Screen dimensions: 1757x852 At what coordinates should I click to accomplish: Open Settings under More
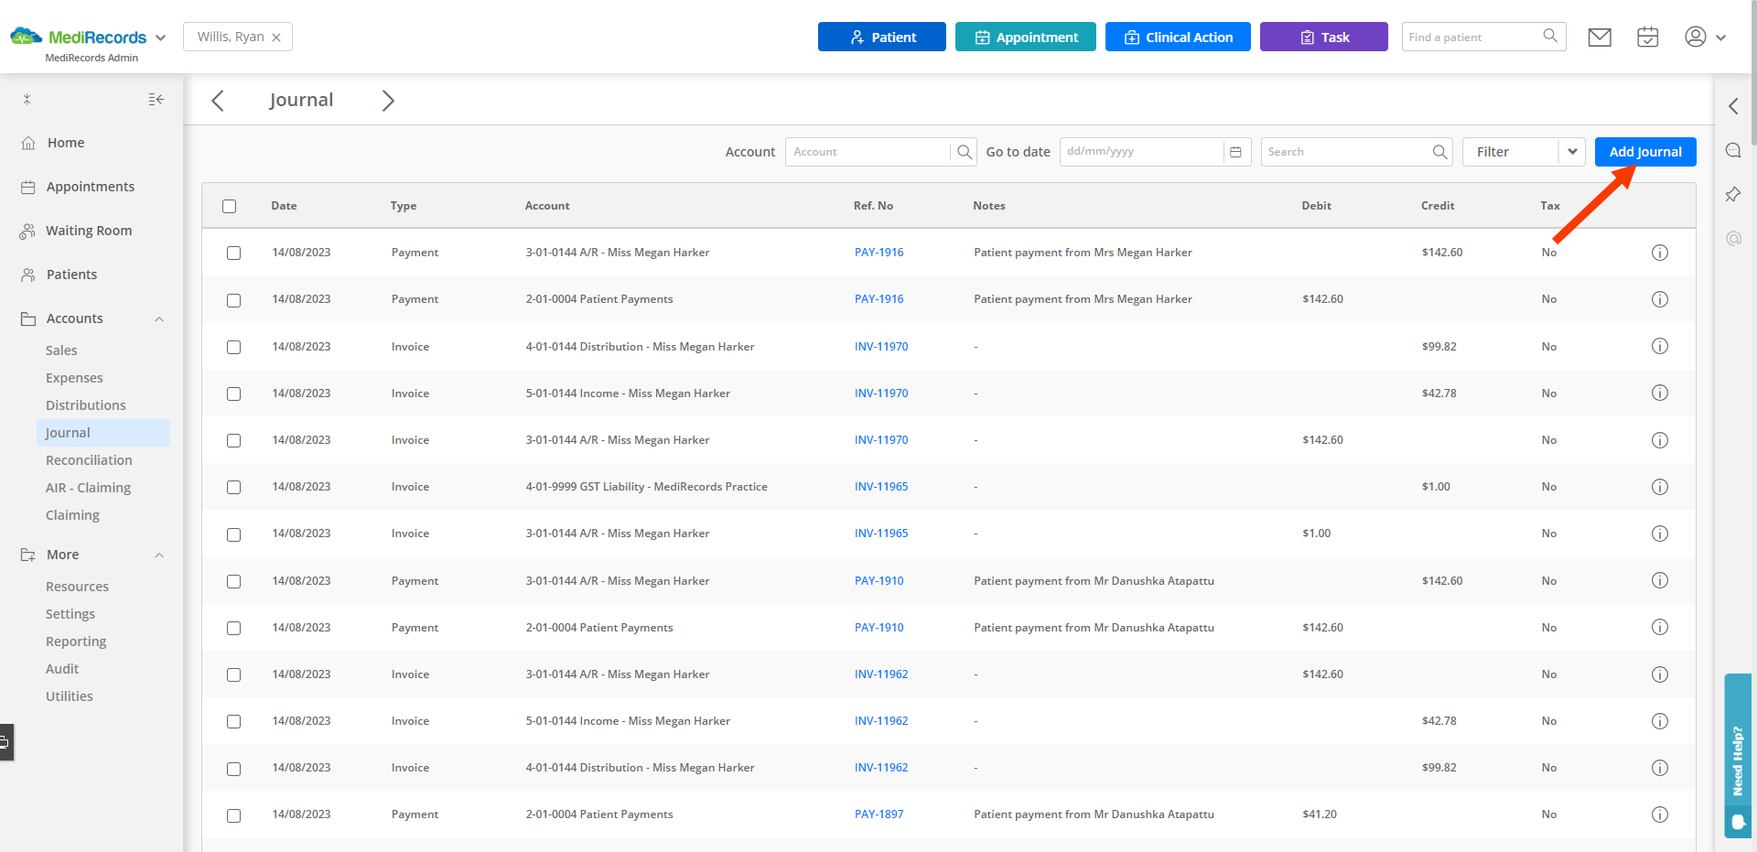pos(70,614)
